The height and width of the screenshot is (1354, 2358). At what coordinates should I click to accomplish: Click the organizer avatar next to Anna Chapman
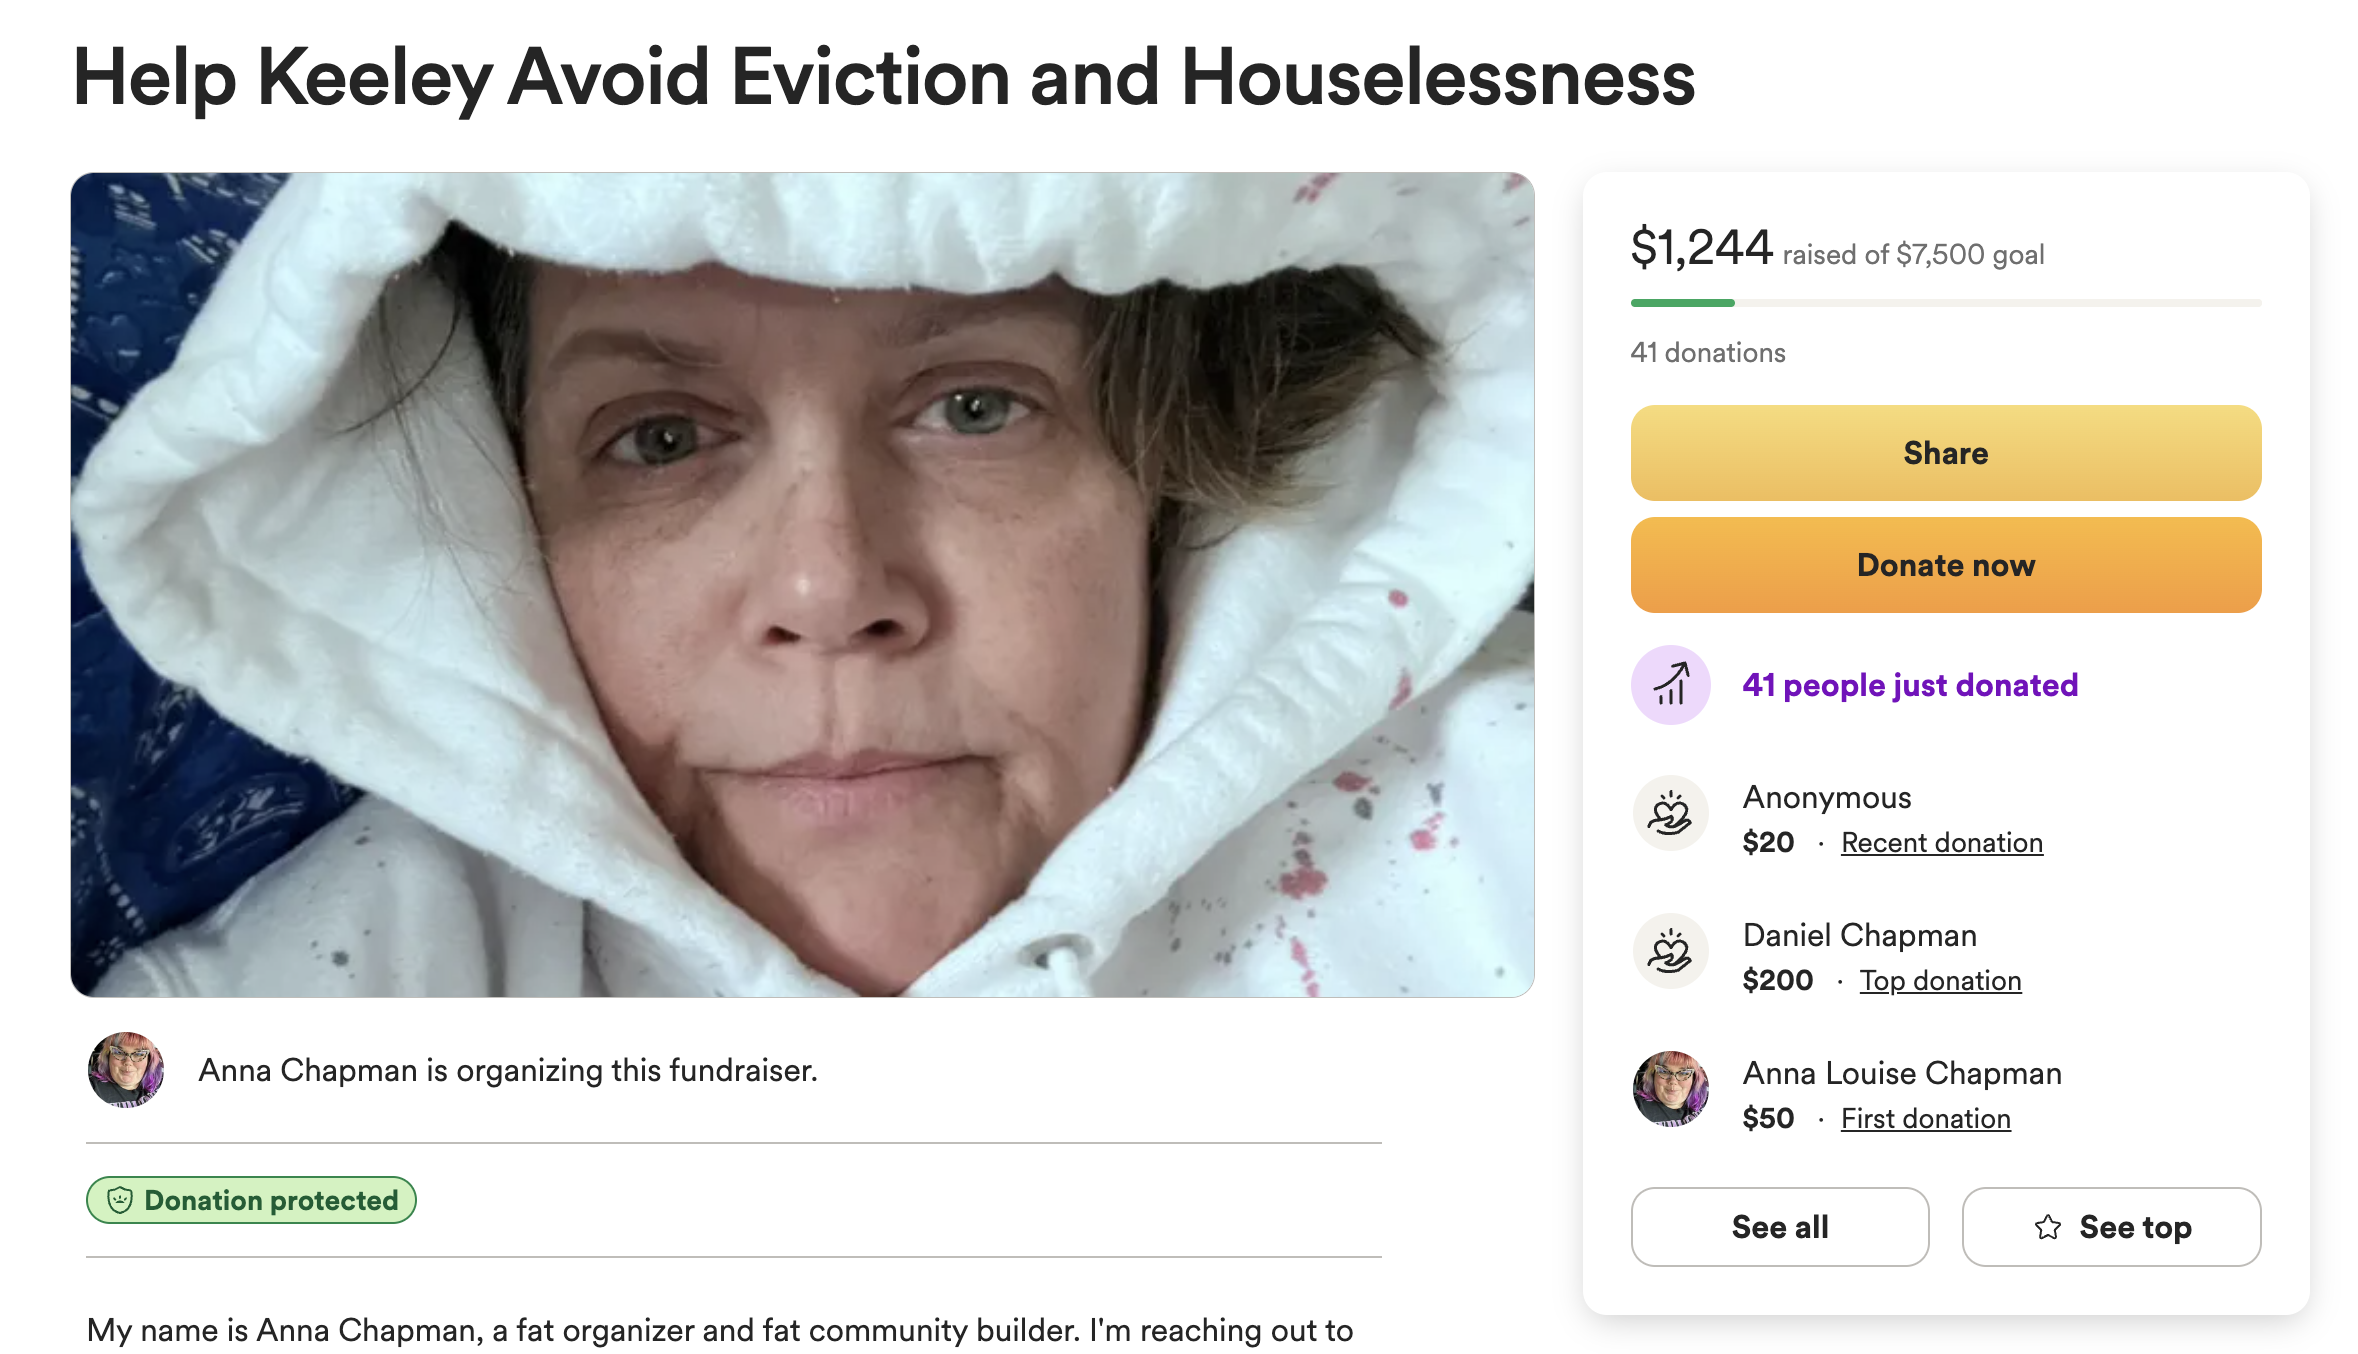pos(126,1070)
